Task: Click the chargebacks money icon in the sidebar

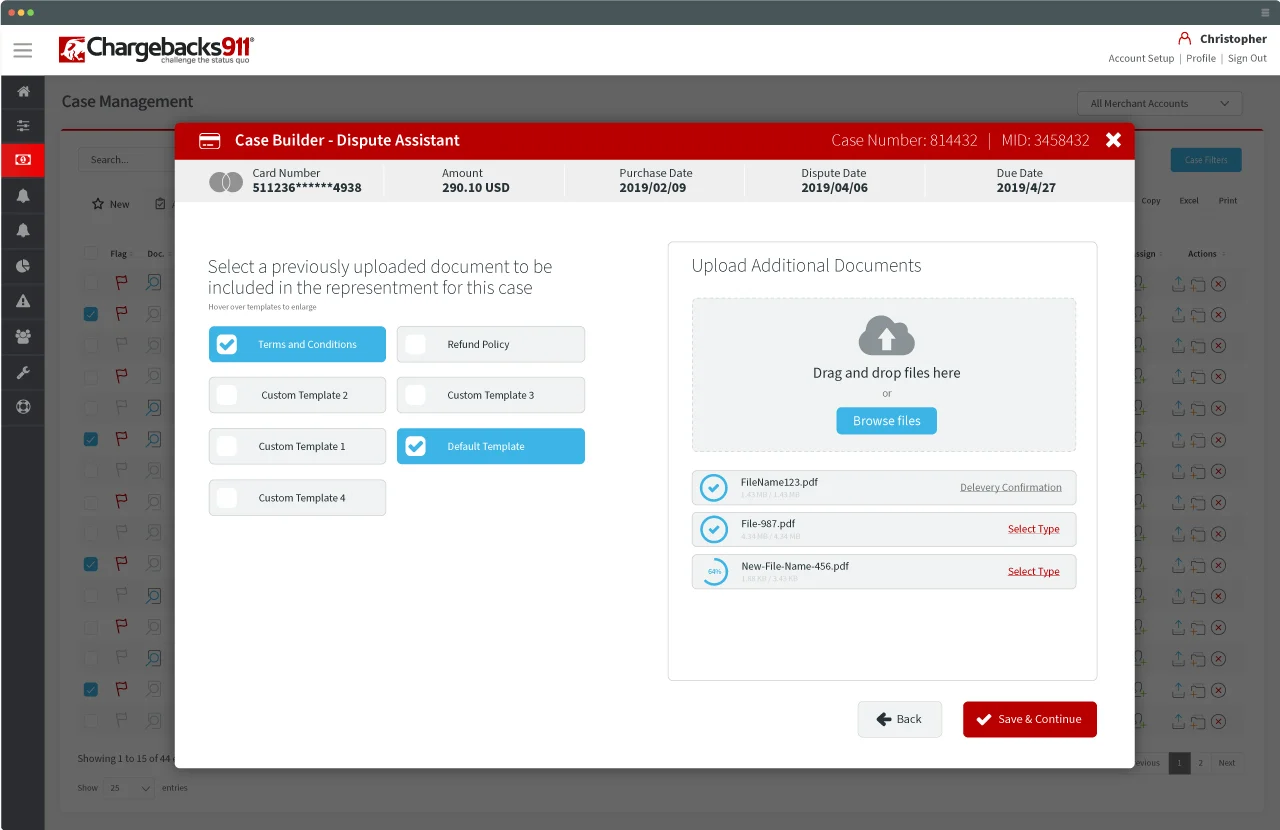Action: pyautogui.click(x=23, y=160)
